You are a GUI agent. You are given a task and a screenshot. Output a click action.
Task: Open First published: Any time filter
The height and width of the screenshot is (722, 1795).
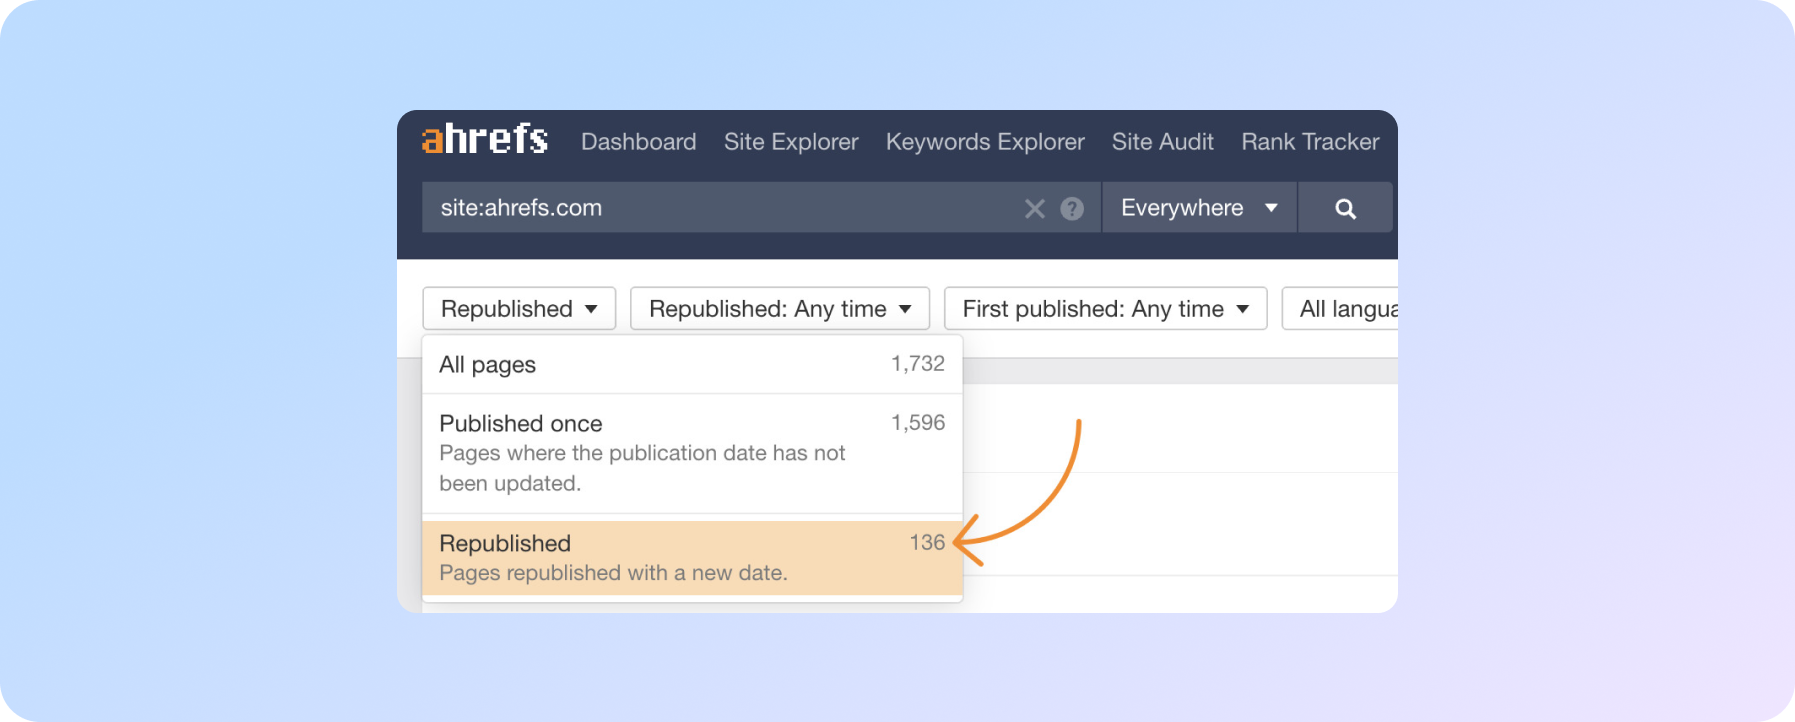pyautogui.click(x=1105, y=308)
